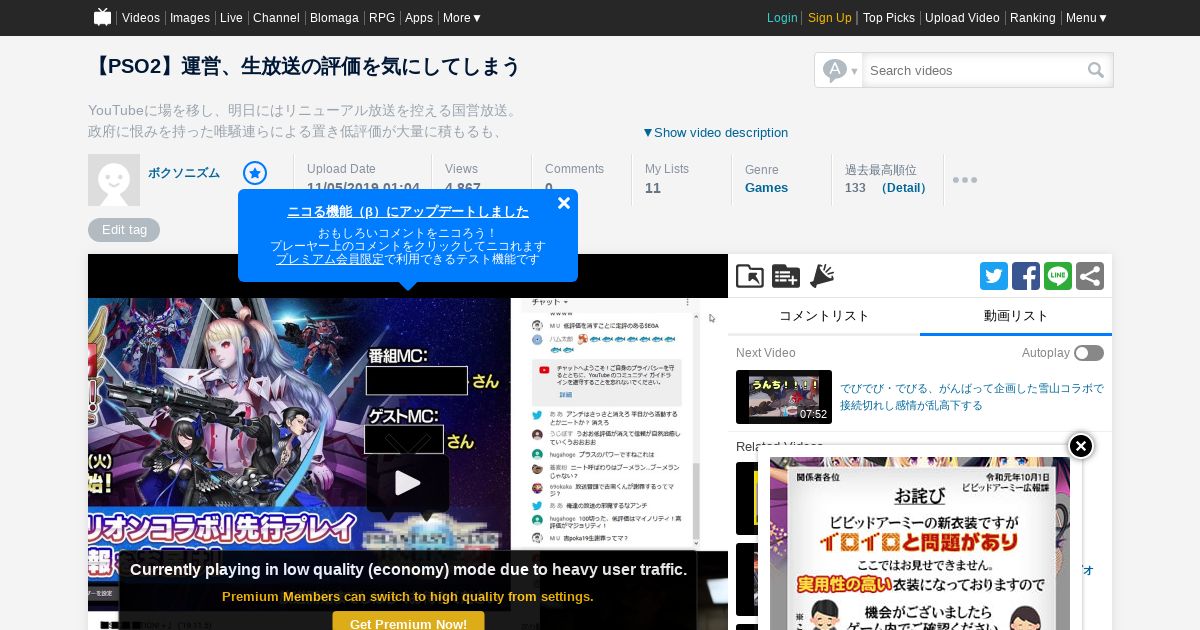Expand the Menu dropdown at top right

[x=1087, y=18]
